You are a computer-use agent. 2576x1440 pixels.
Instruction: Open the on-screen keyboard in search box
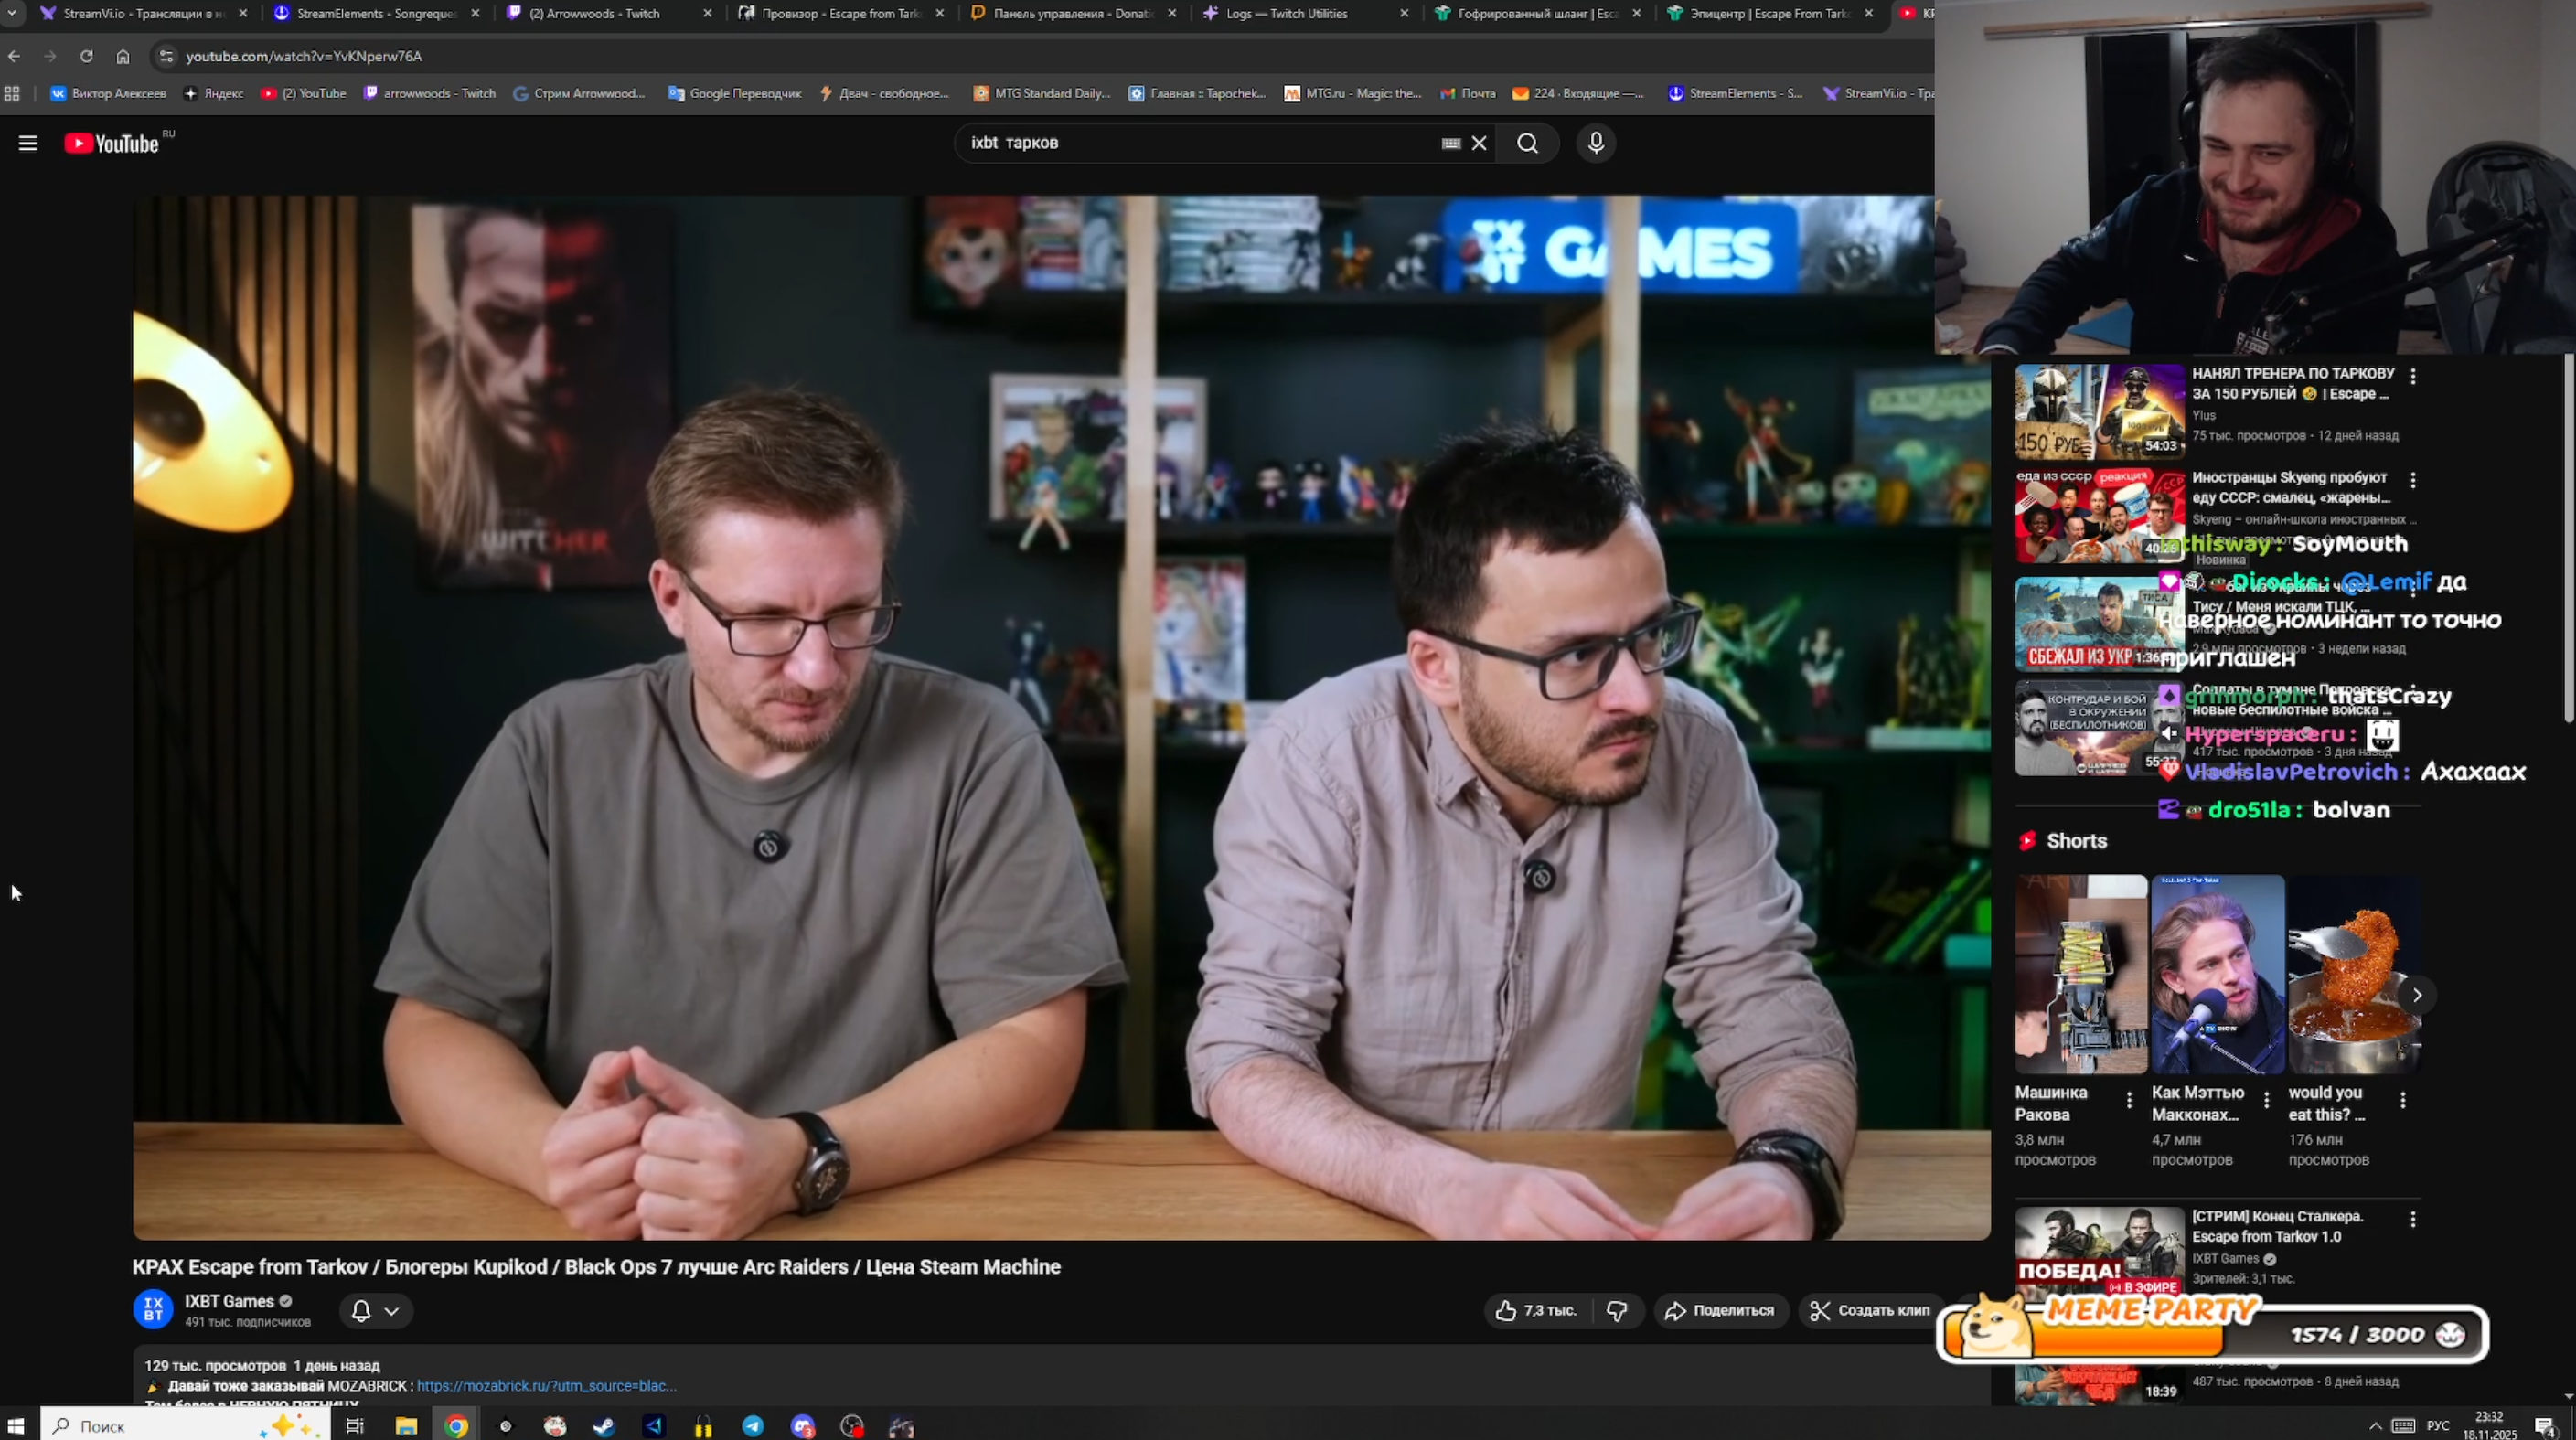coord(1451,143)
